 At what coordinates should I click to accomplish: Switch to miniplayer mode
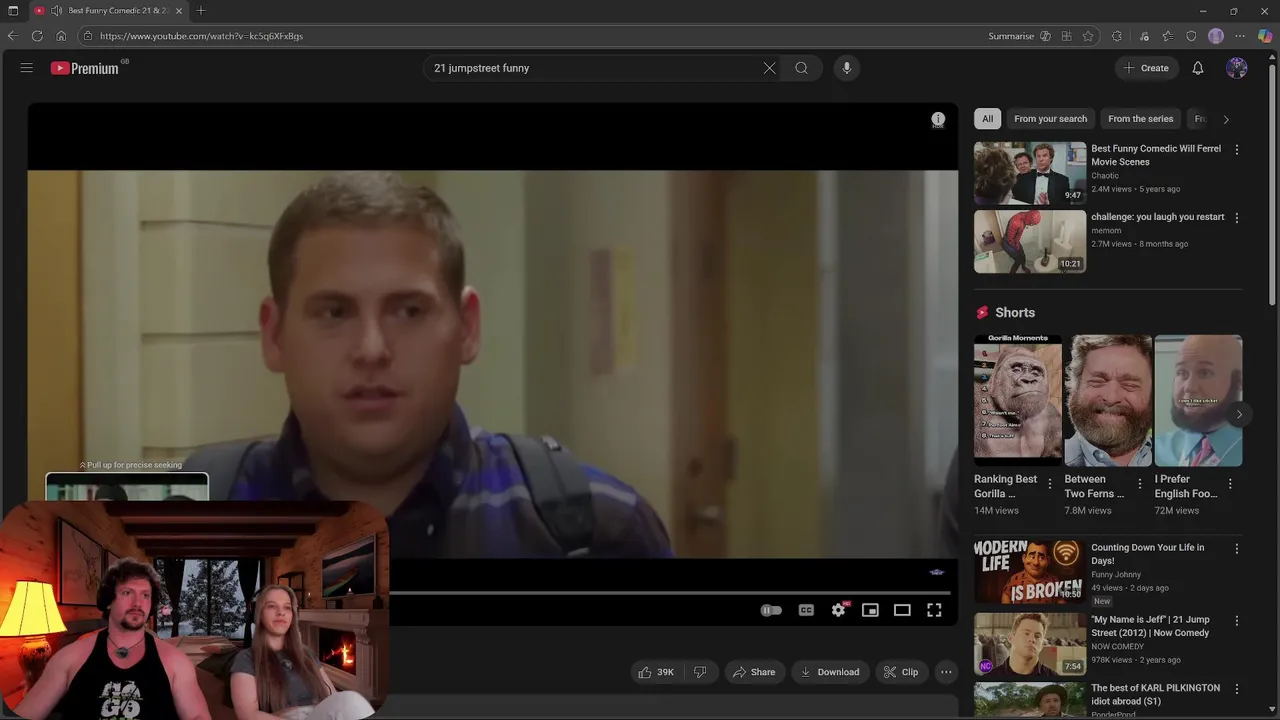pyautogui.click(x=870, y=610)
